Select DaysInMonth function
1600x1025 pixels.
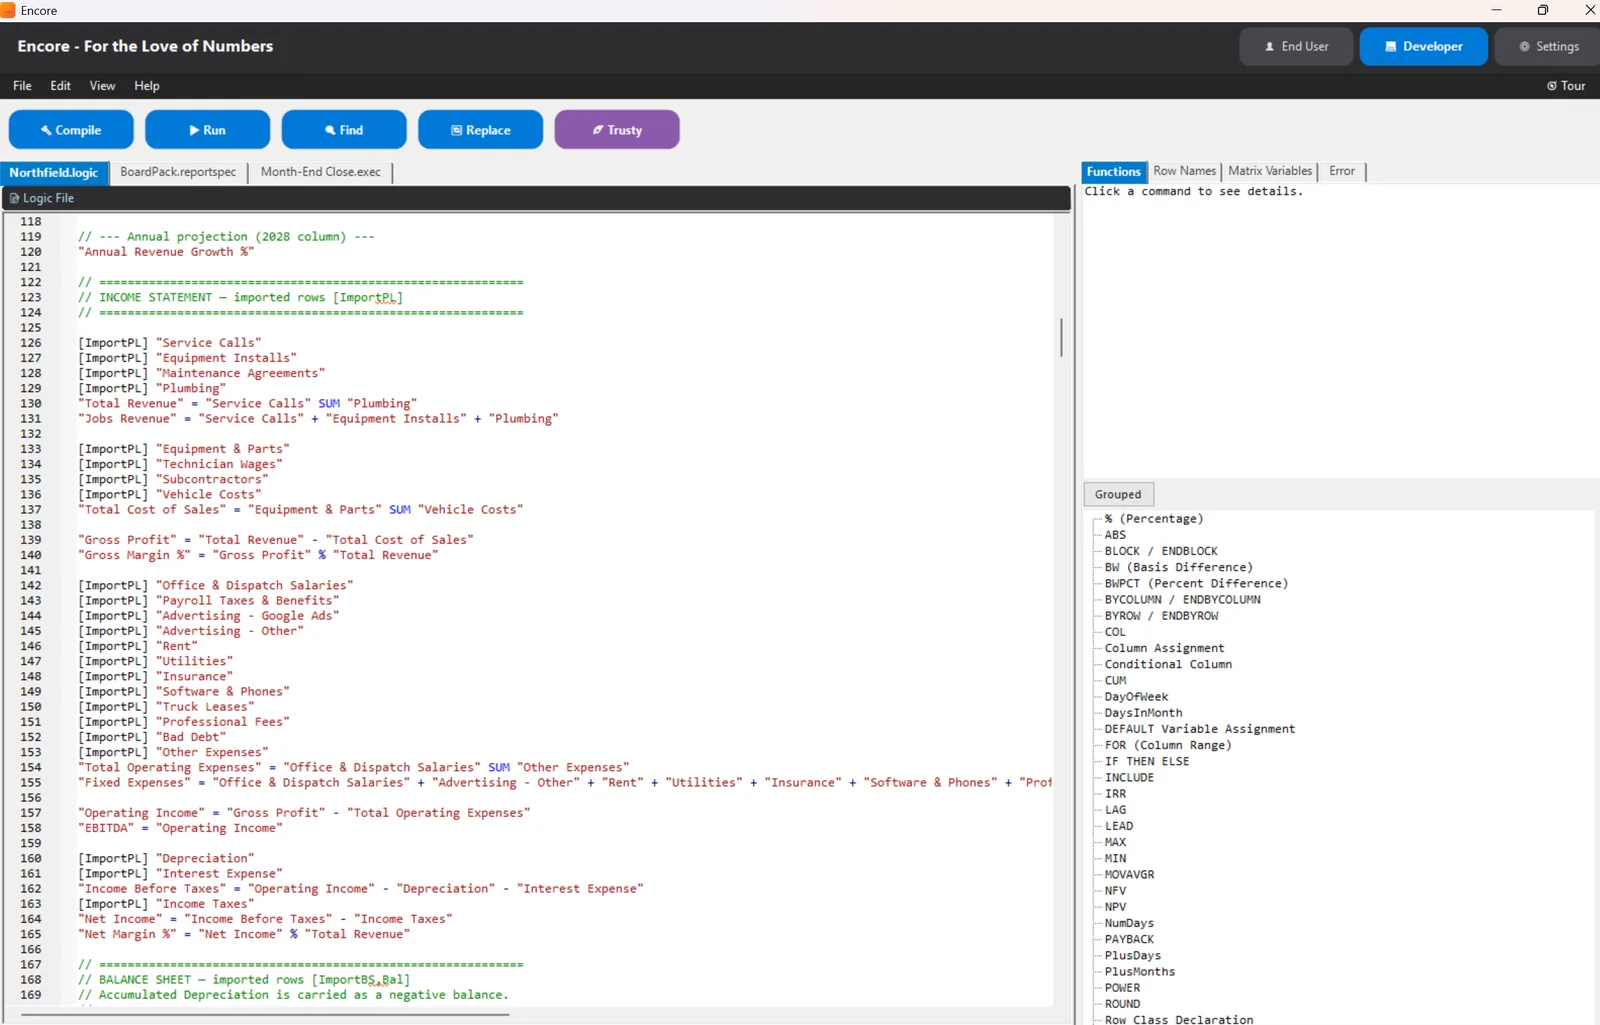pos(1143,713)
